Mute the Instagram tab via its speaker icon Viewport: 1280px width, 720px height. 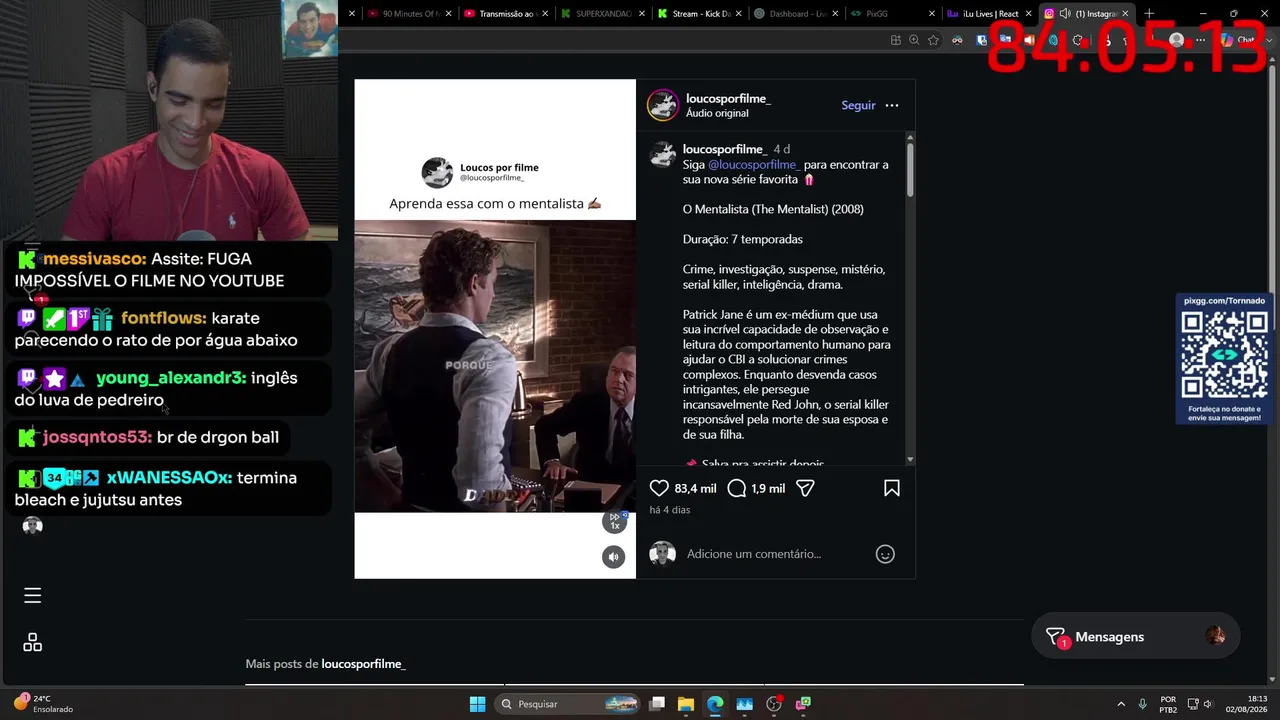pos(1065,14)
